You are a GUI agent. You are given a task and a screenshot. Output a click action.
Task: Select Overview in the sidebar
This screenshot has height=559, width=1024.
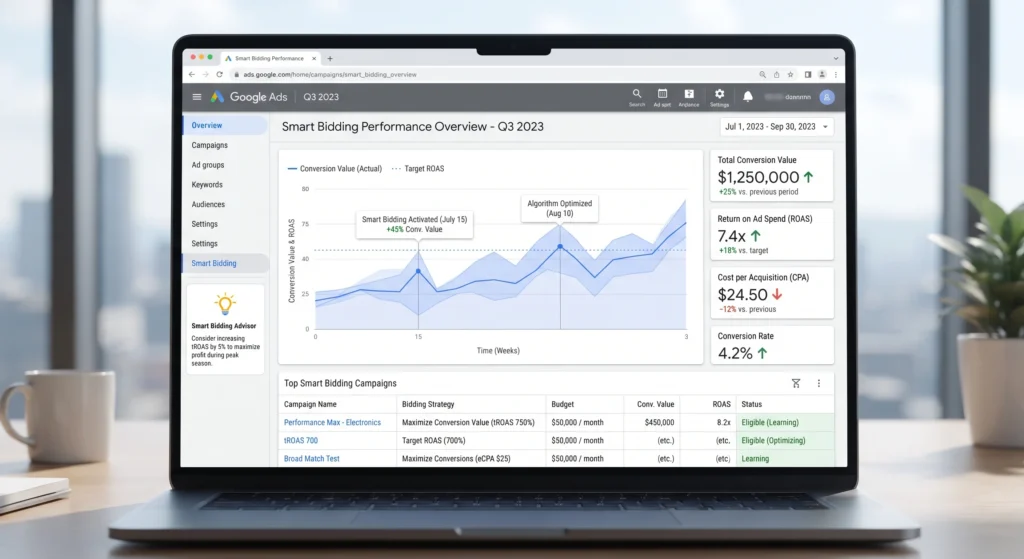[x=225, y=125]
